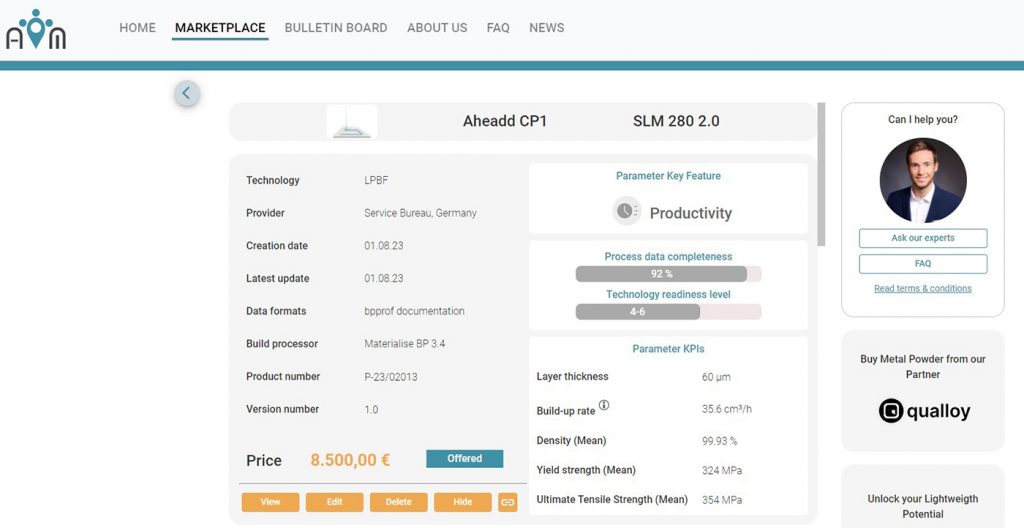Click the Service Bureau, Germany provider value

(x=420, y=213)
